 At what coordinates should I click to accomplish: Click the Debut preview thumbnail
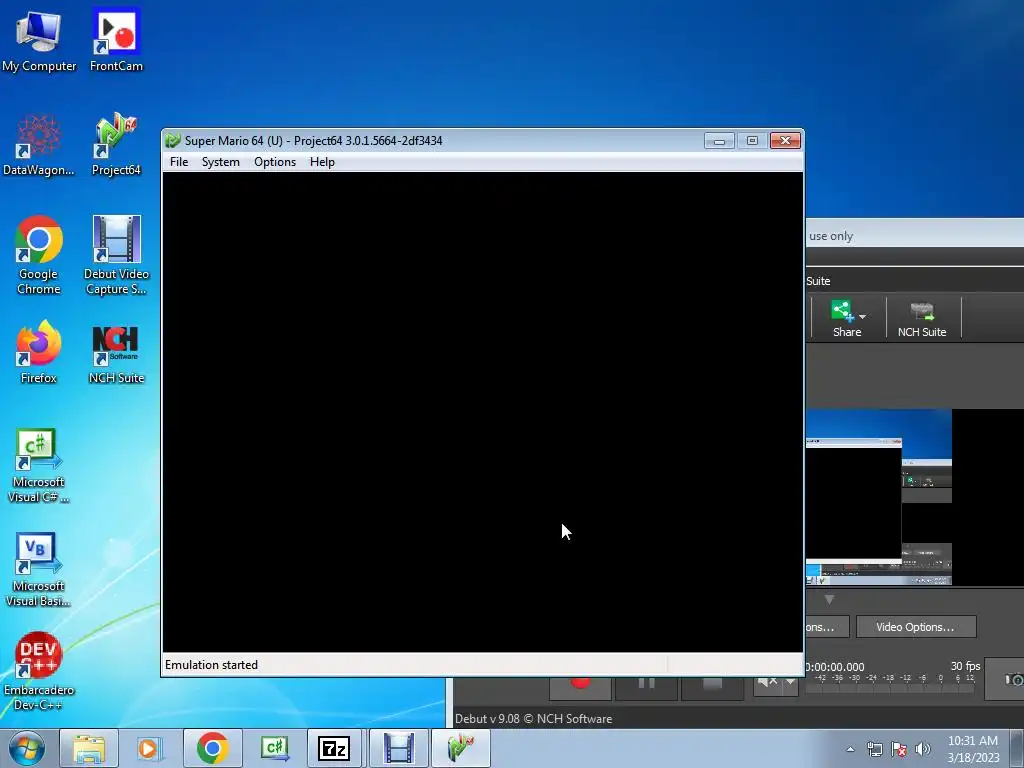(878, 497)
